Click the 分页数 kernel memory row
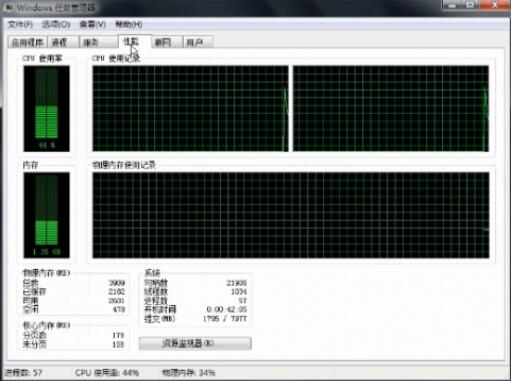Viewport: 511px width, 381px height. tap(74, 335)
